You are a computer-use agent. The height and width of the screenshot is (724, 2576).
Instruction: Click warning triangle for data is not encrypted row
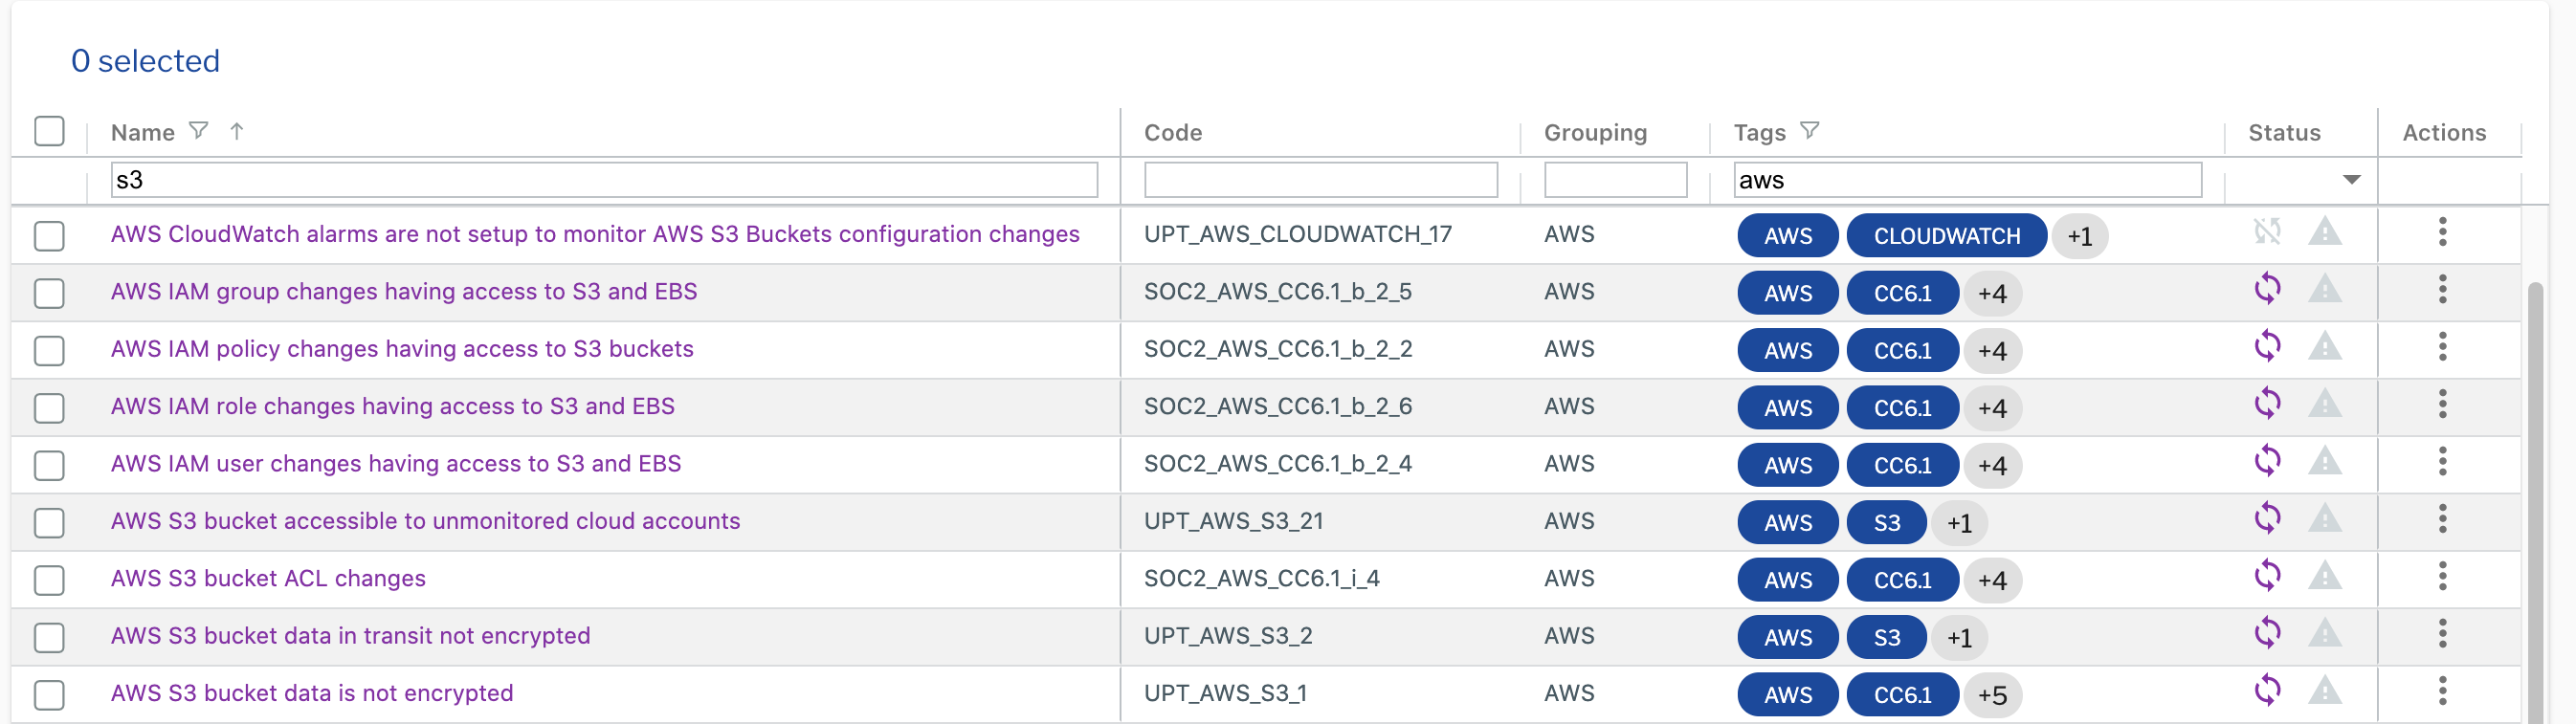pos(2325,691)
